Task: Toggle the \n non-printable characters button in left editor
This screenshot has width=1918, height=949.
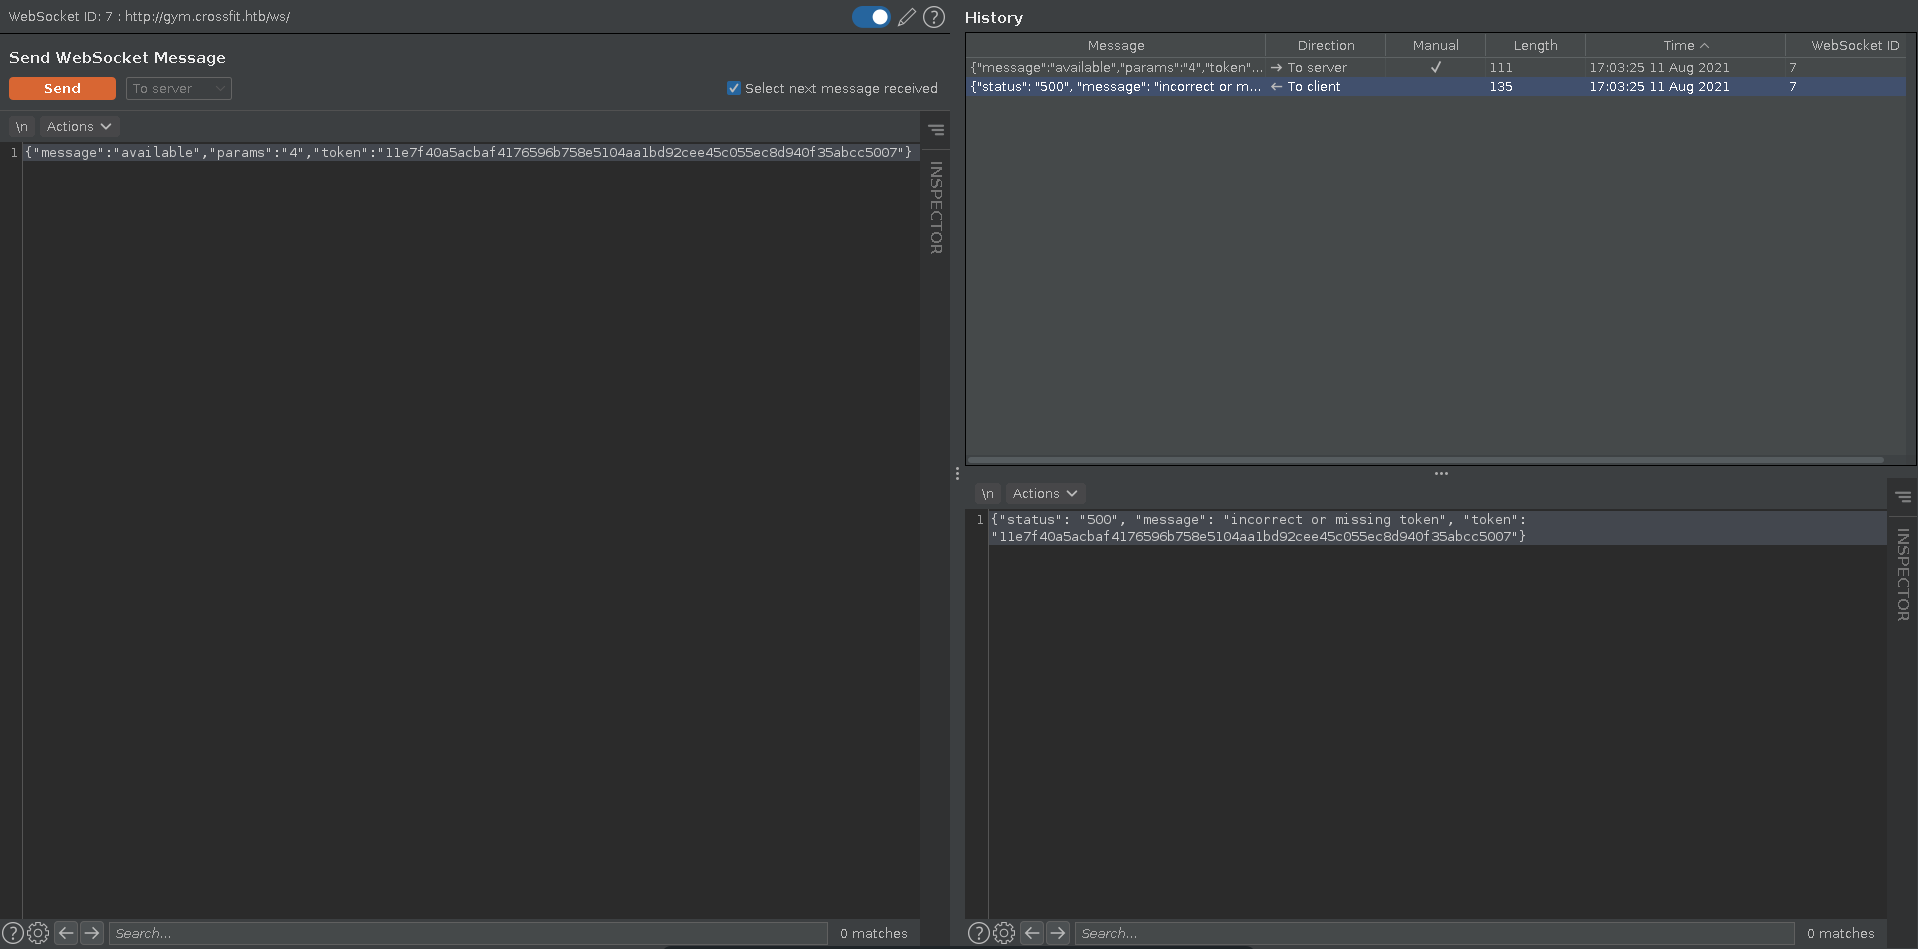Action: 21,127
